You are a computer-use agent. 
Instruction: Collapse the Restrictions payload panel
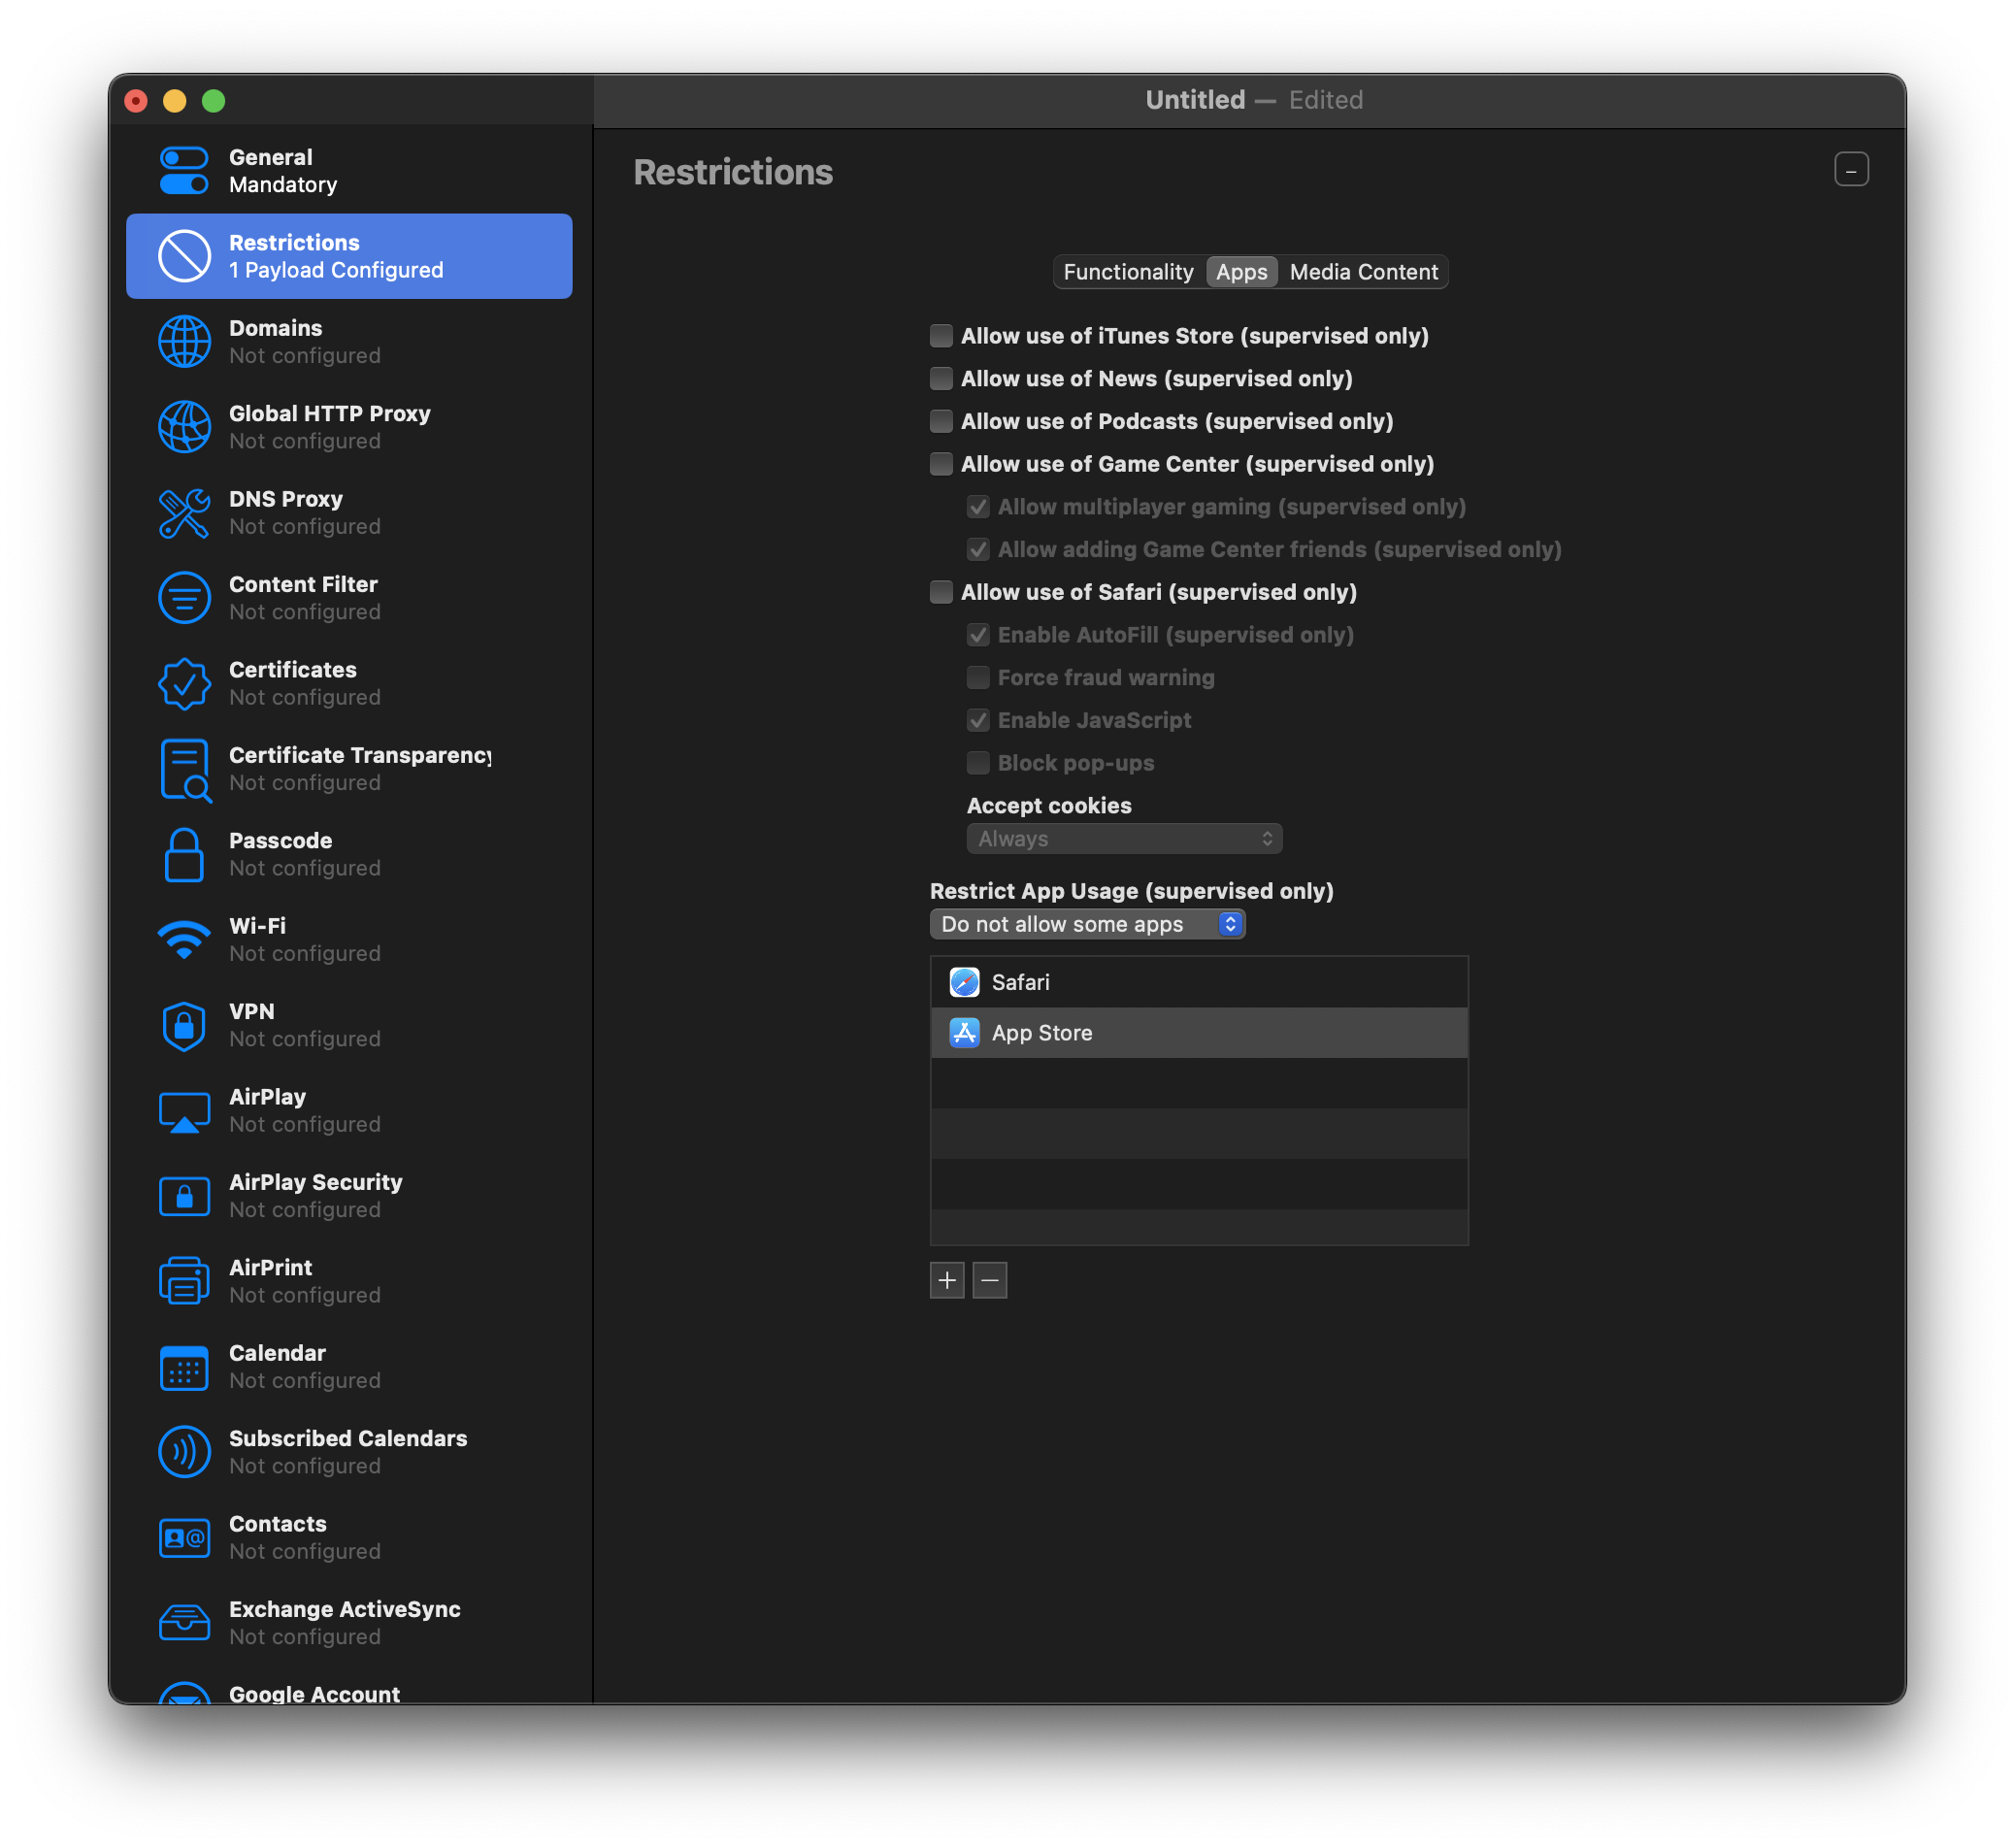pos(1851,169)
